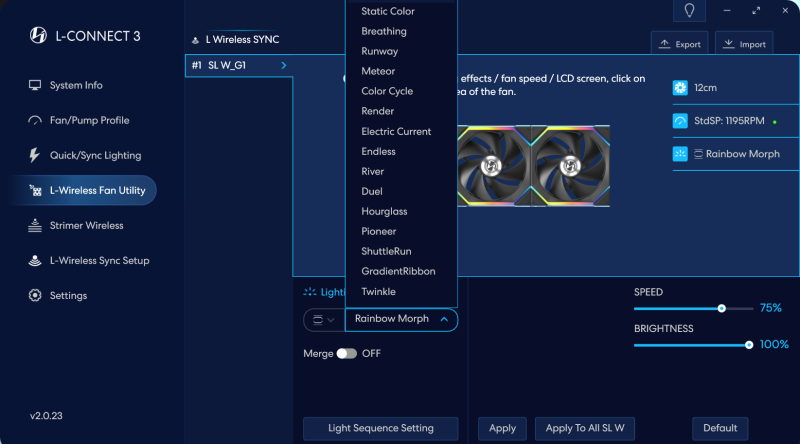Reset with the Default button

pos(720,428)
